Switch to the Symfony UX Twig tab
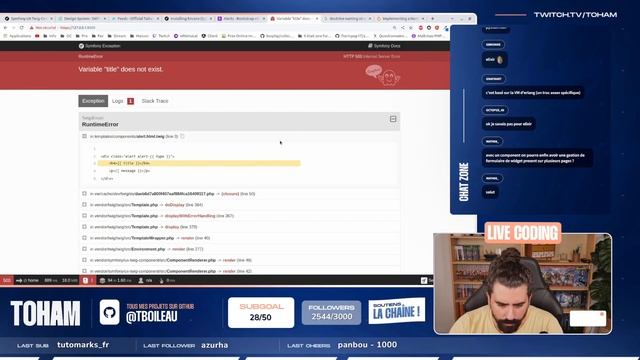The width and height of the screenshot is (640, 360). tap(28, 18)
